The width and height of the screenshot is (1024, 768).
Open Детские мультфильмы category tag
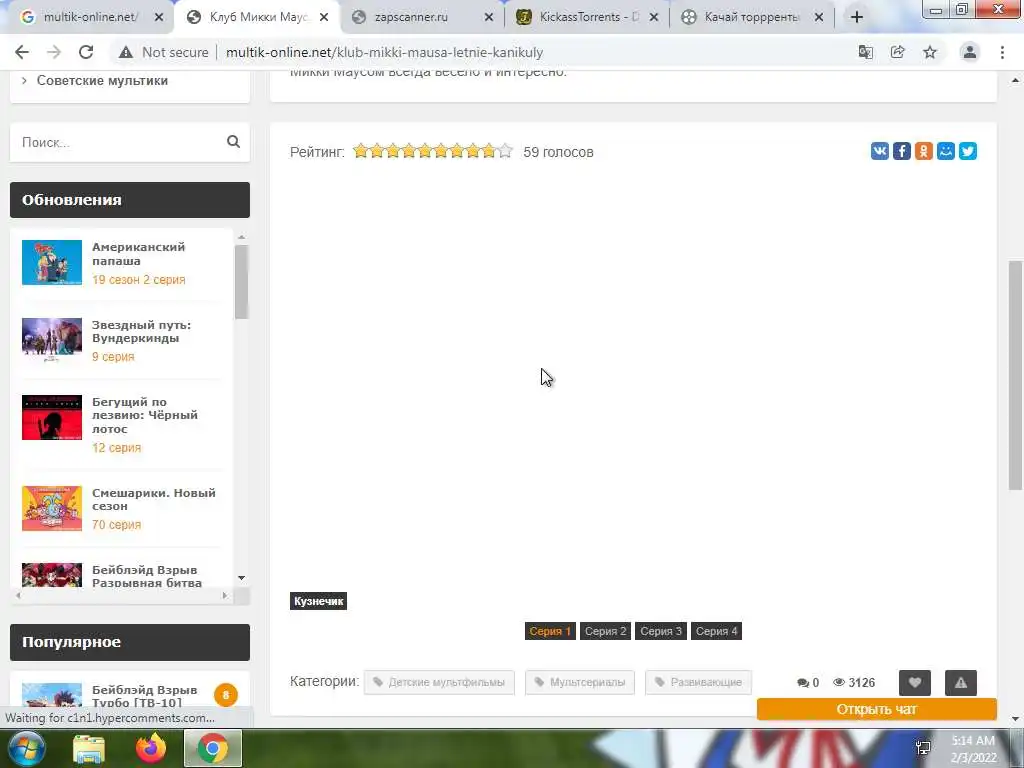point(439,682)
